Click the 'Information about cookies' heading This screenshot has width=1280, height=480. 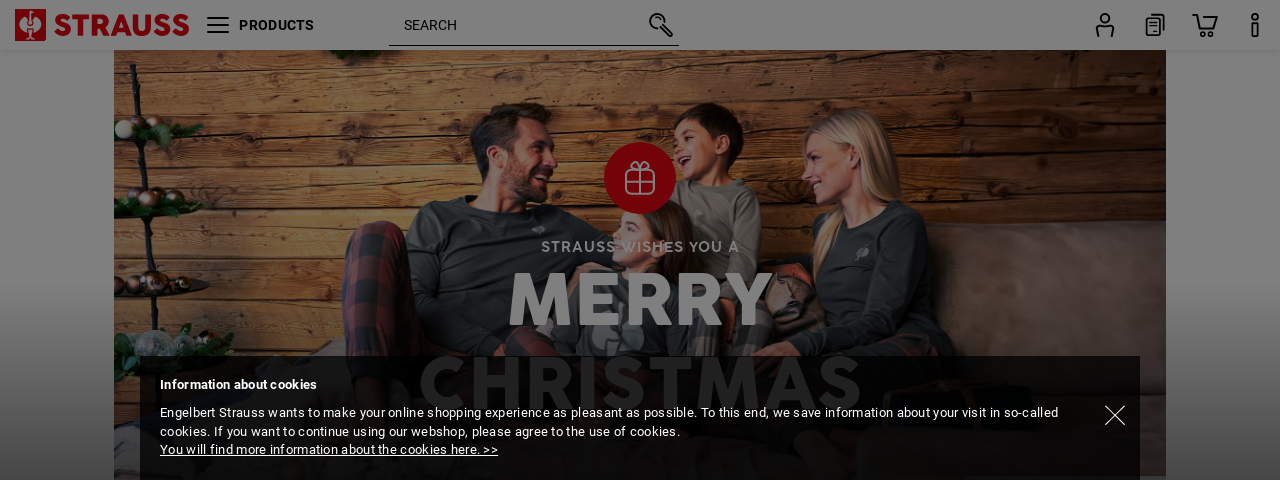click(238, 385)
